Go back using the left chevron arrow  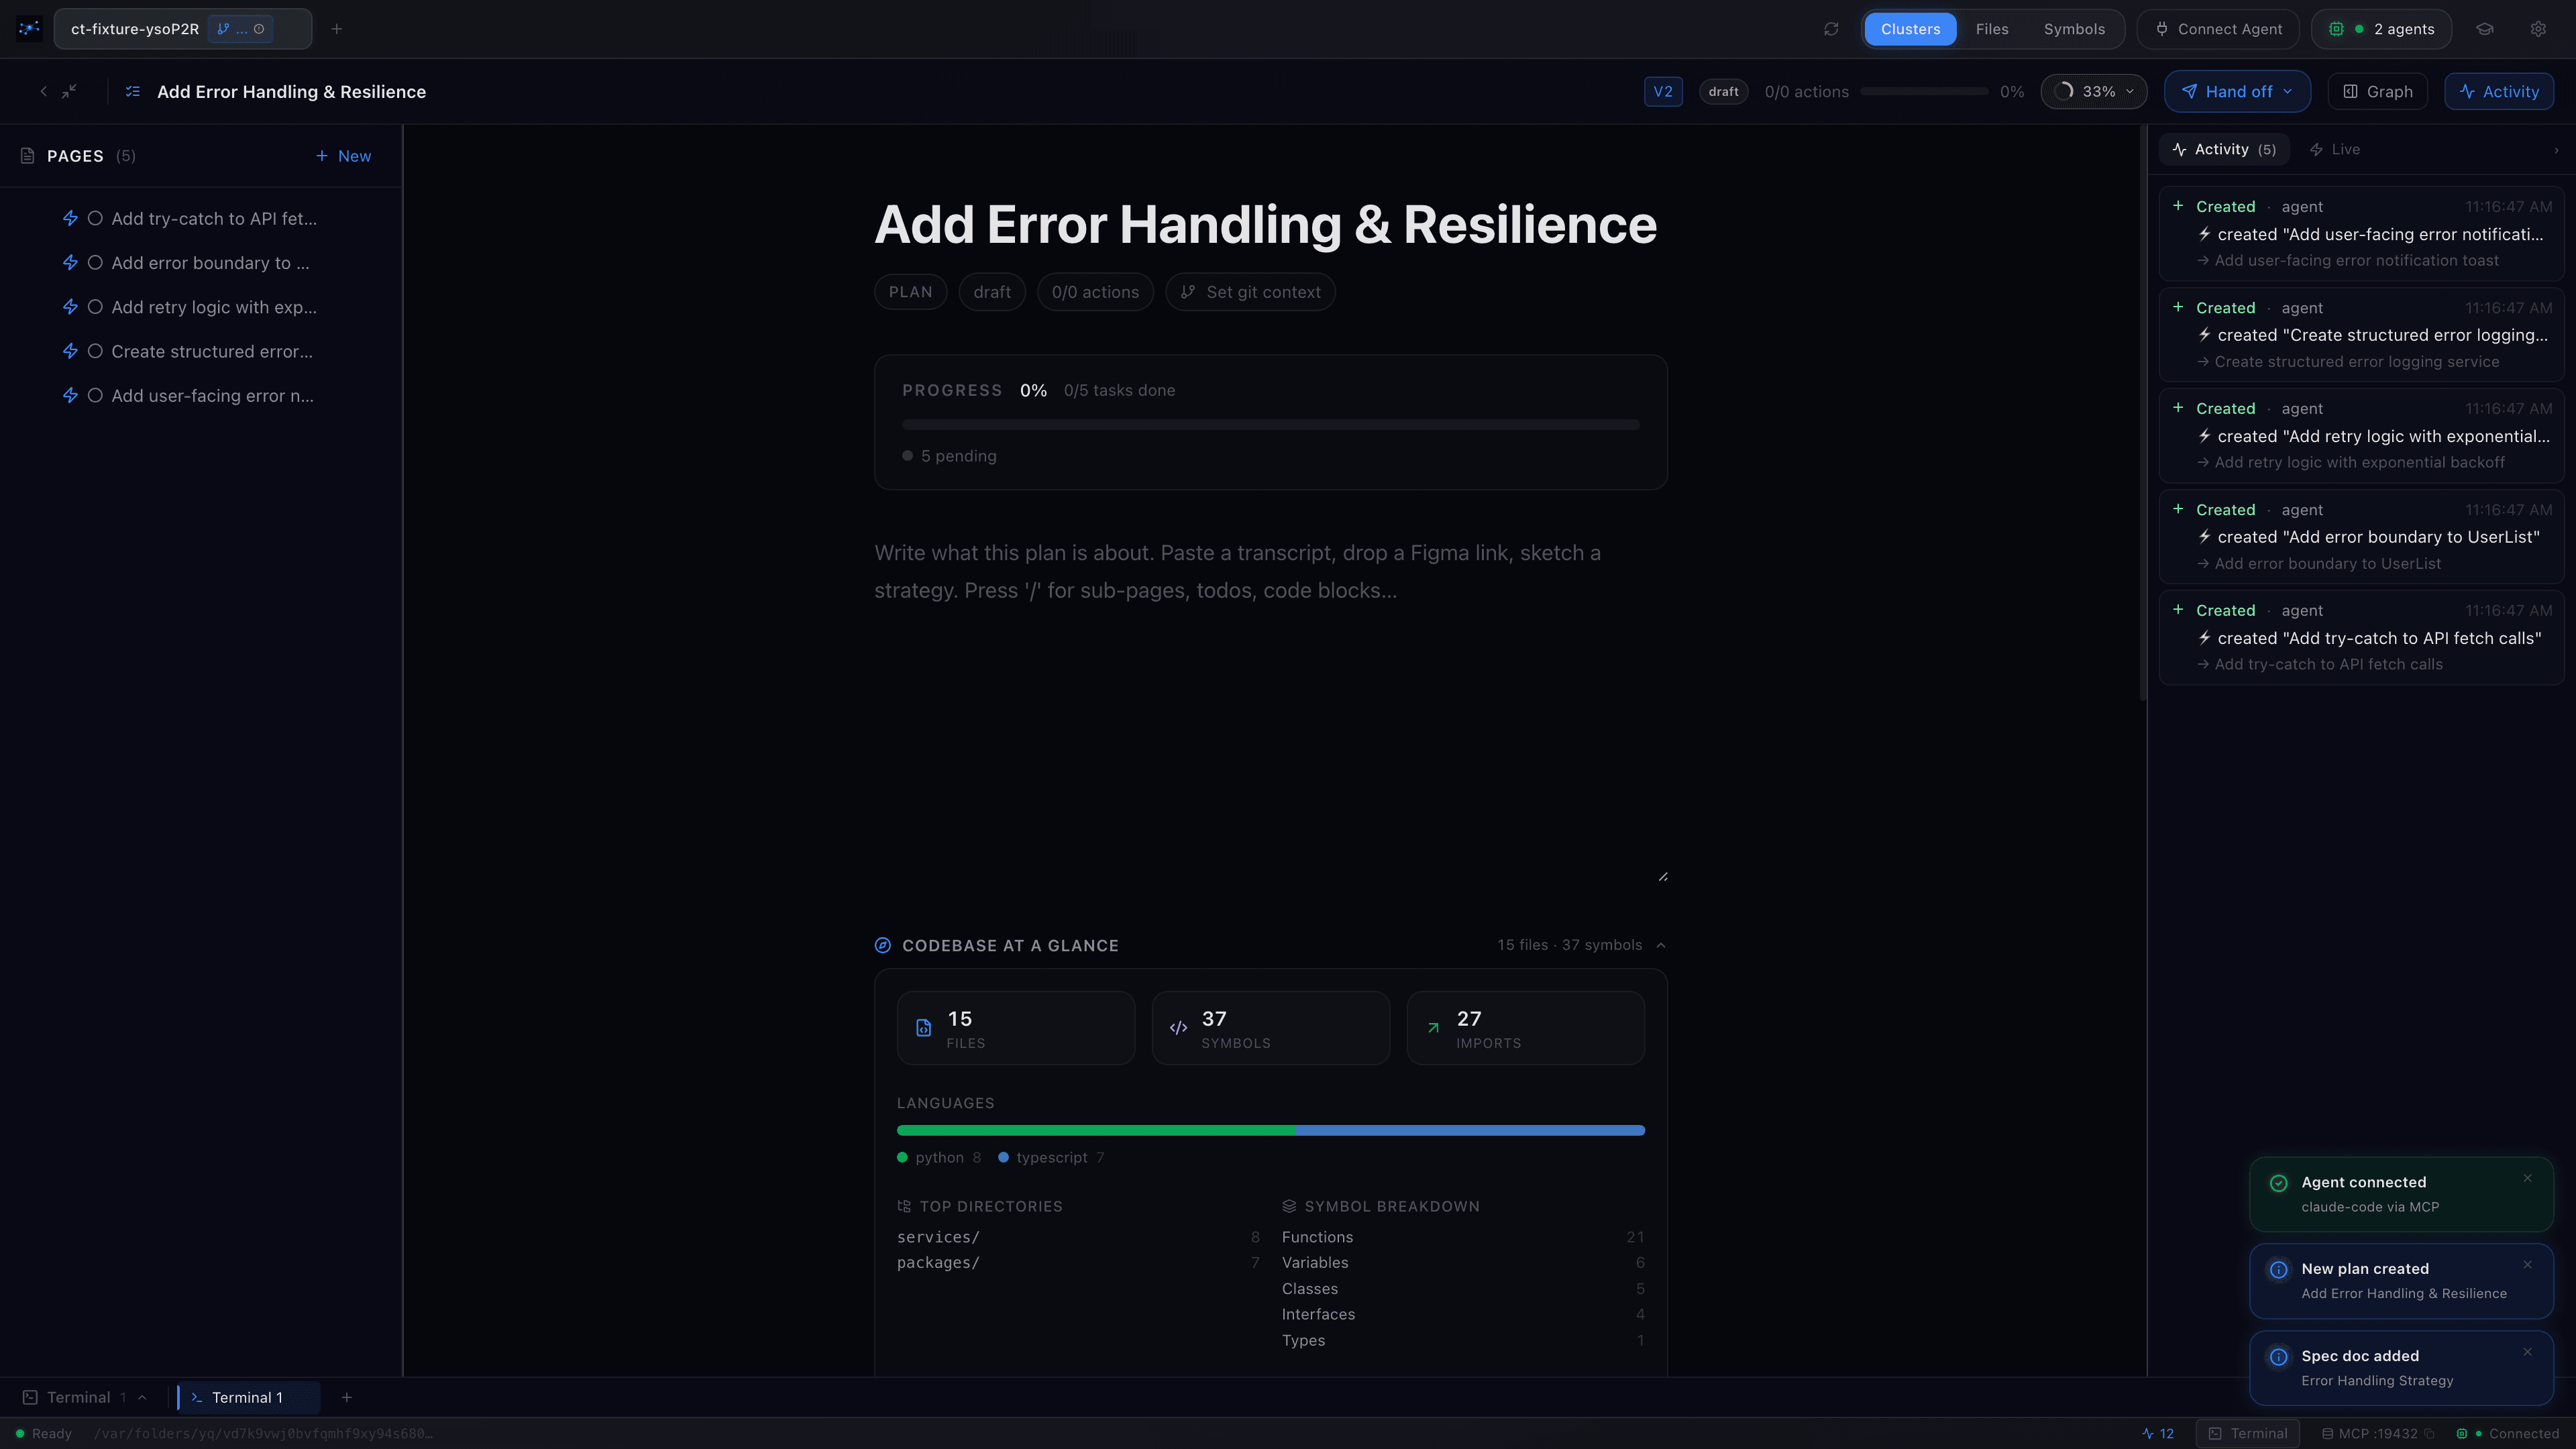43,91
